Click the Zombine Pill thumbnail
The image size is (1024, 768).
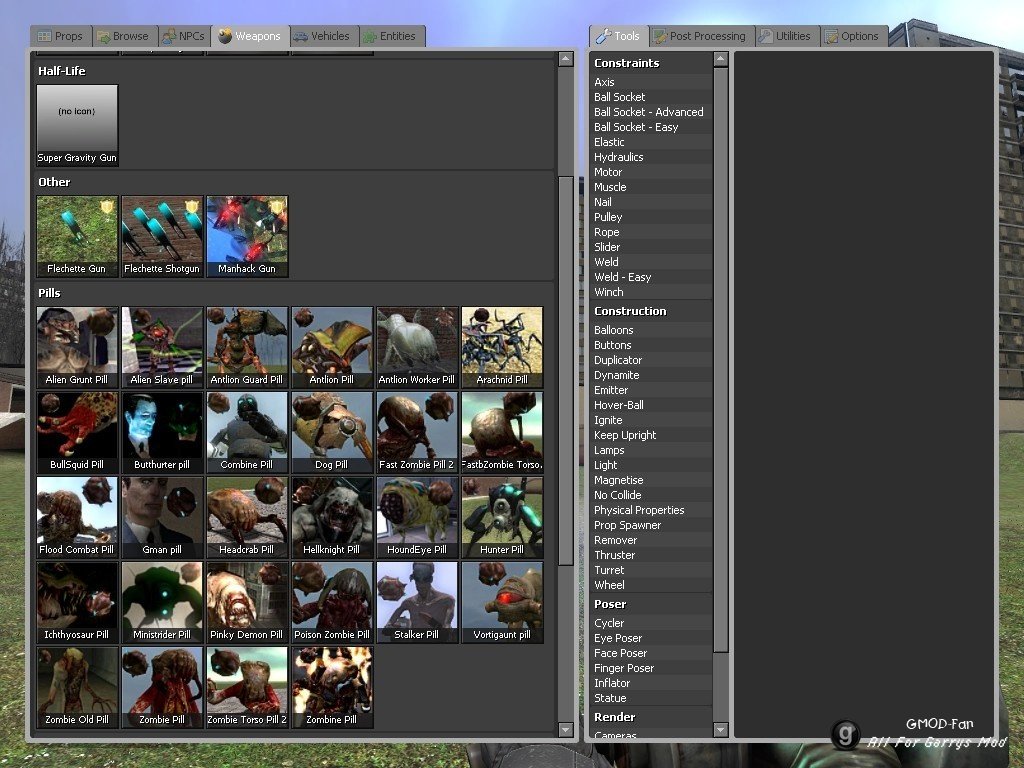332,686
